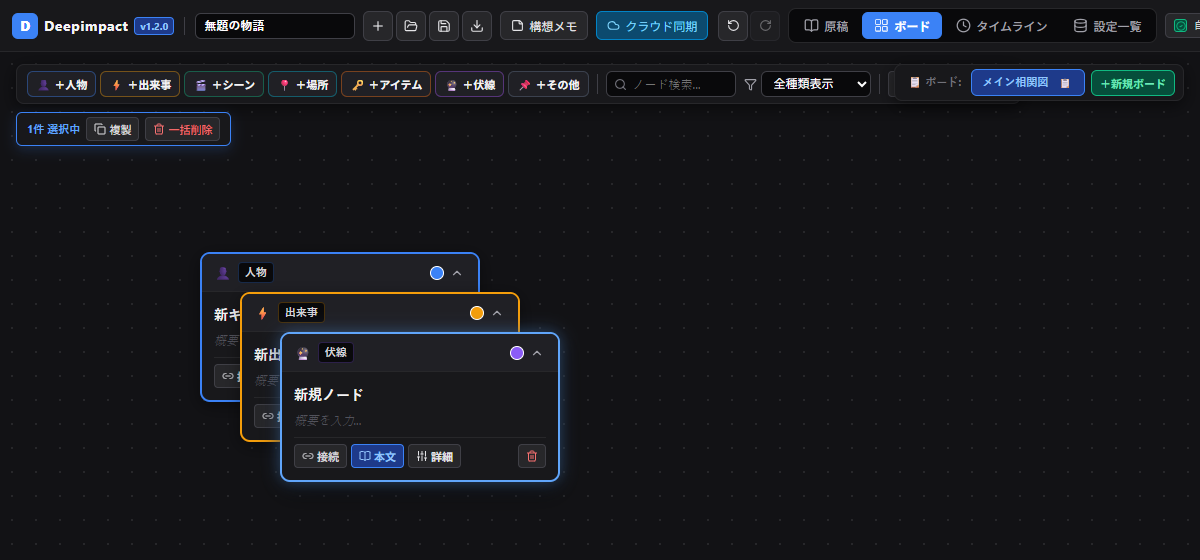Screen dimensions: 1200x560
Task: Click the 概要を入力 summary field on 伏線 card
Action: (420, 420)
